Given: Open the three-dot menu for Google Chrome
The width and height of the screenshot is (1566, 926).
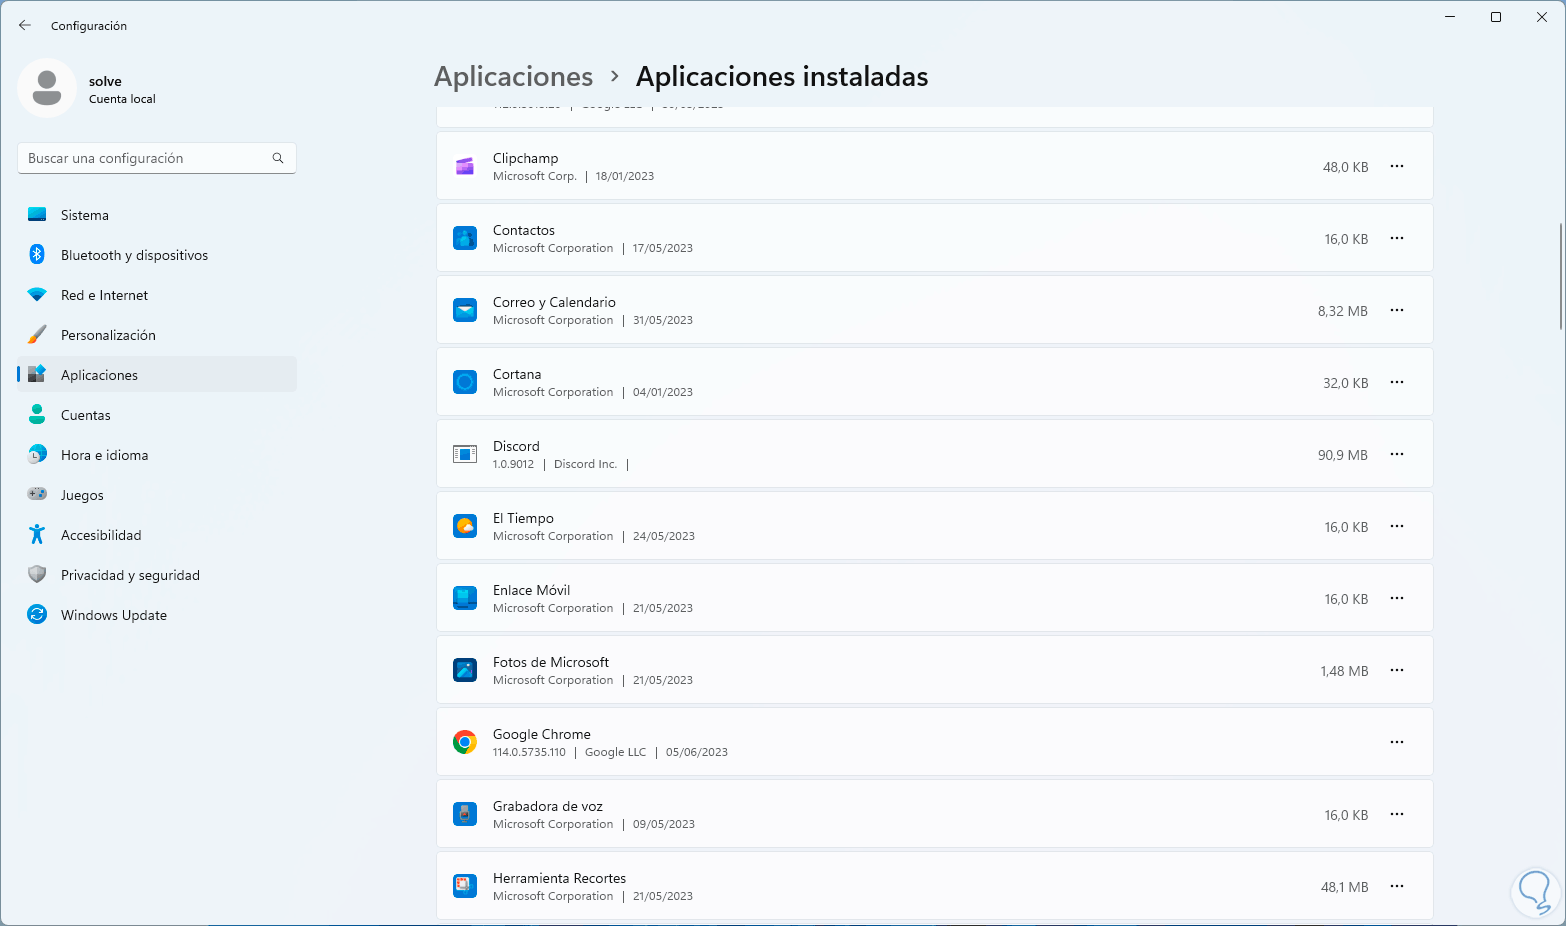Looking at the screenshot, I should [x=1397, y=742].
